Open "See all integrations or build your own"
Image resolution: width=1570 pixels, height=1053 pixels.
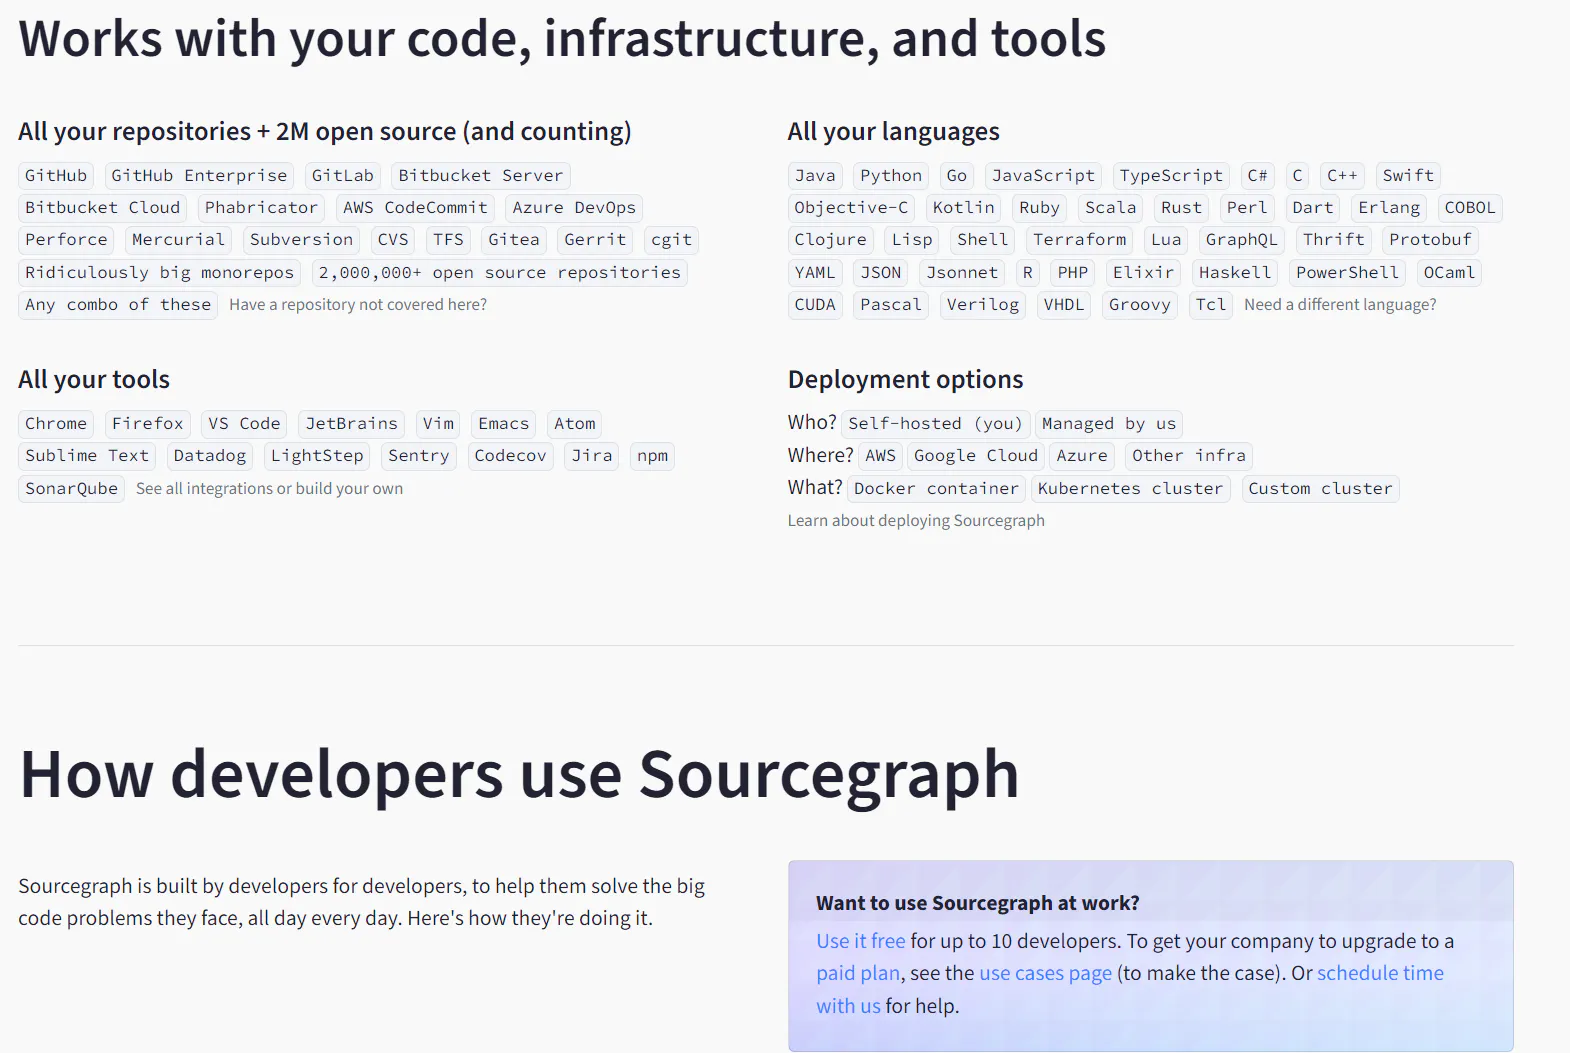[x=269, y=488]
